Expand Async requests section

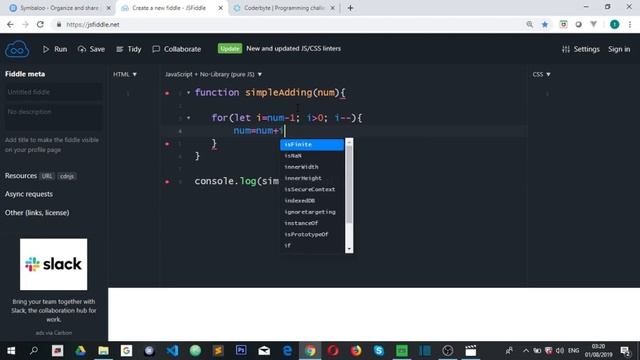29,194
